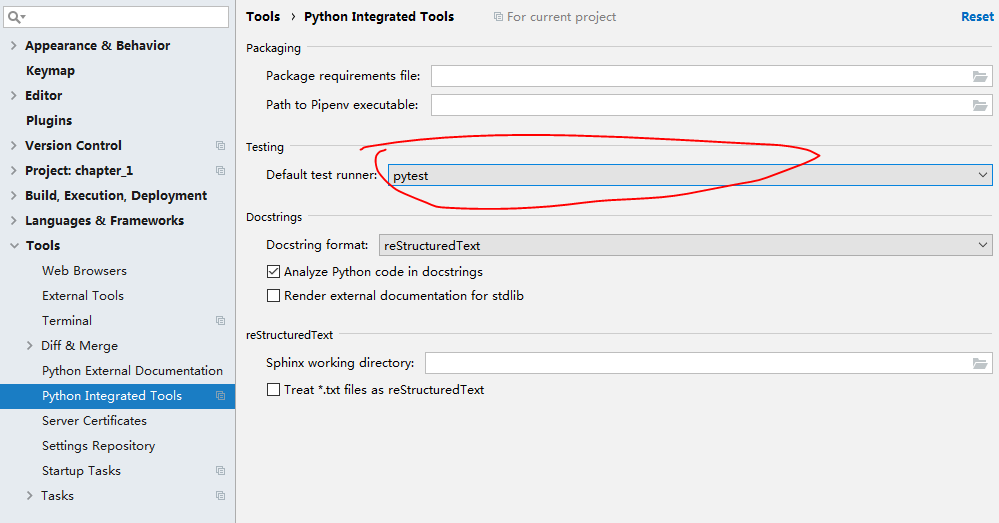The width and height of the screenshot is (999, 523).
Task: Click project-scope icon beside Startup Tasks
Action: (220, 471)
